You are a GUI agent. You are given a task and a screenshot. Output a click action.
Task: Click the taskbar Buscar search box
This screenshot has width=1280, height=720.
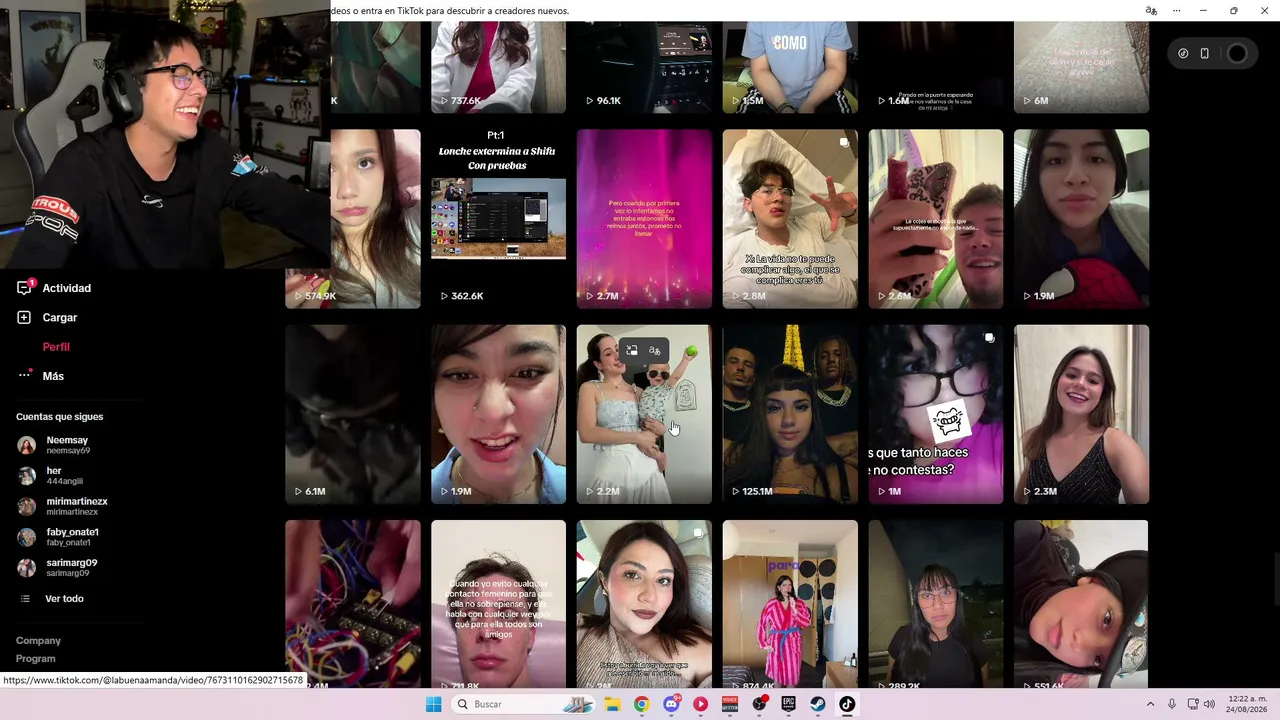(x=521, y=704)
